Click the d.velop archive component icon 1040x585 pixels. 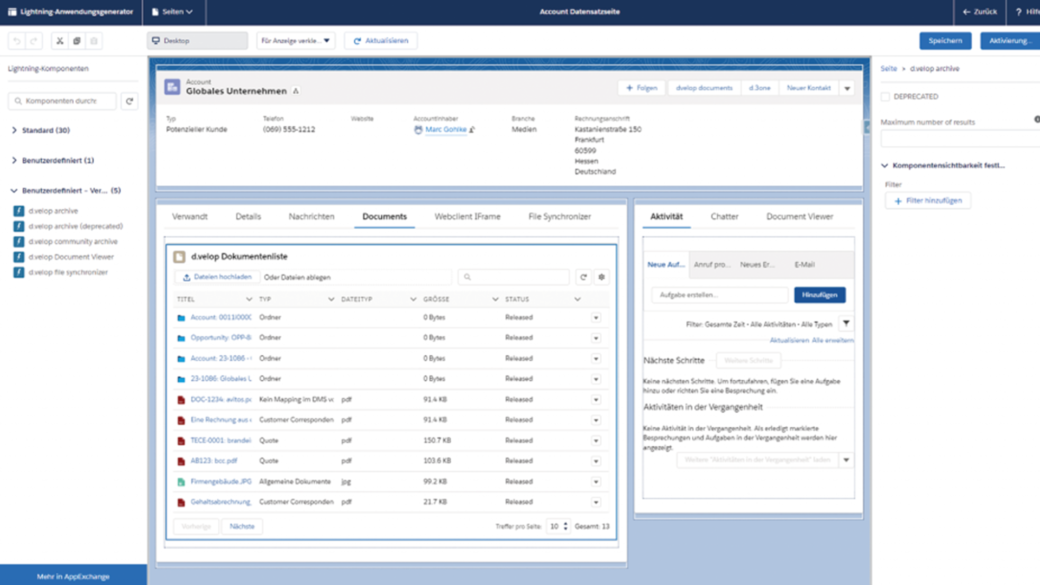pos(19,211)
